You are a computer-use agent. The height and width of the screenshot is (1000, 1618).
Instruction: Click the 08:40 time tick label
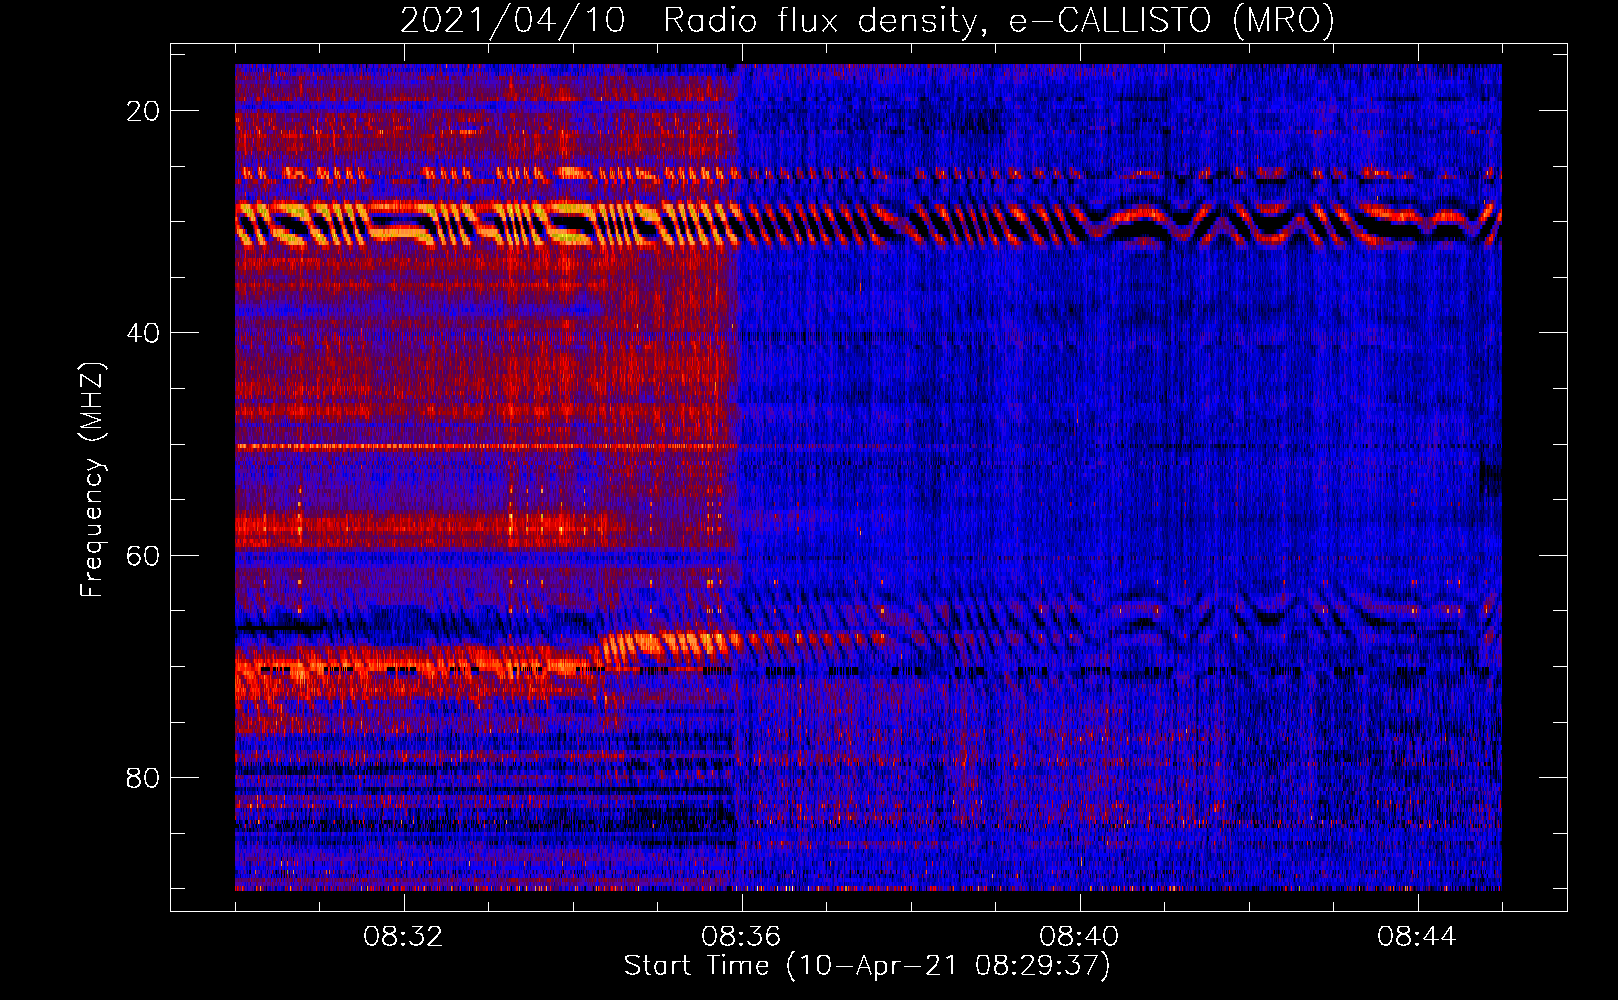[x=1079, y=937]
